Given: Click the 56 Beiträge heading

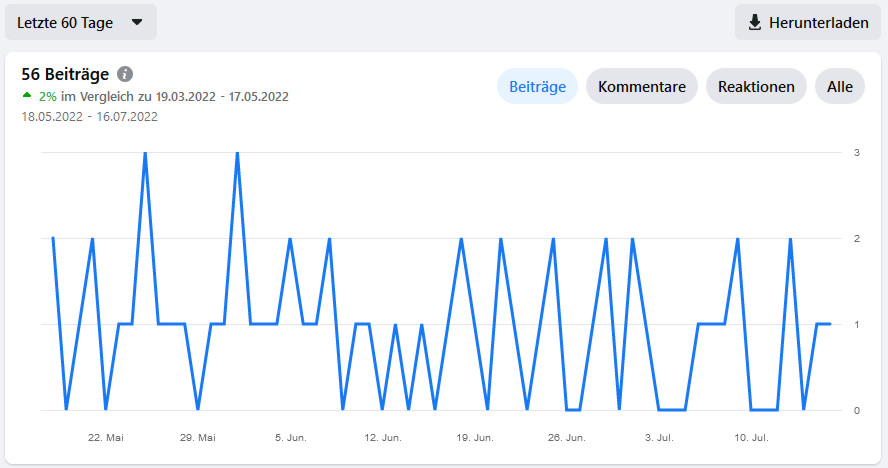Looking at the screenshot, I should (x=65, y=75).
